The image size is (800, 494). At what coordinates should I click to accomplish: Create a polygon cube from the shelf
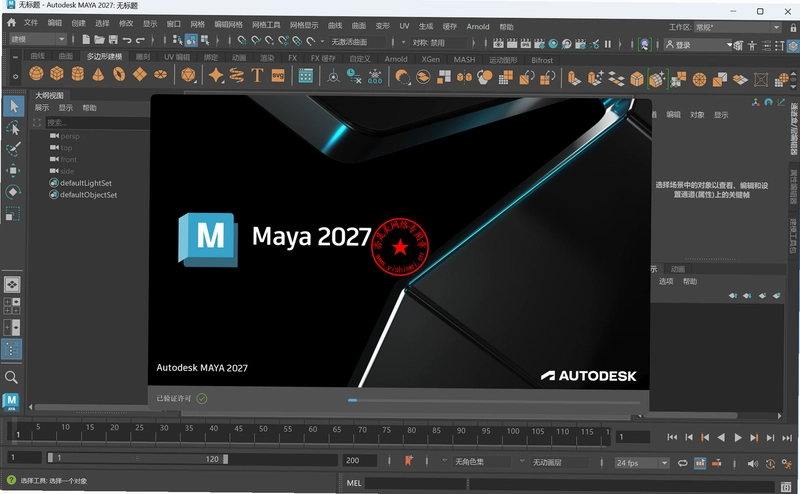coord(57,75)
